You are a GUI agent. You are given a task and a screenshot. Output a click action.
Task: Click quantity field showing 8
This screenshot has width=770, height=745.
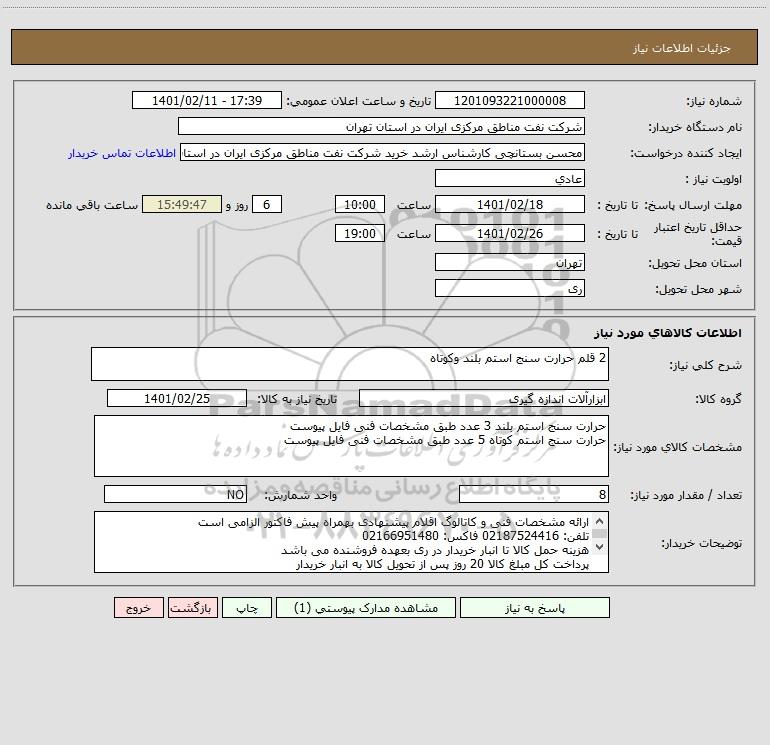point(534,495)
